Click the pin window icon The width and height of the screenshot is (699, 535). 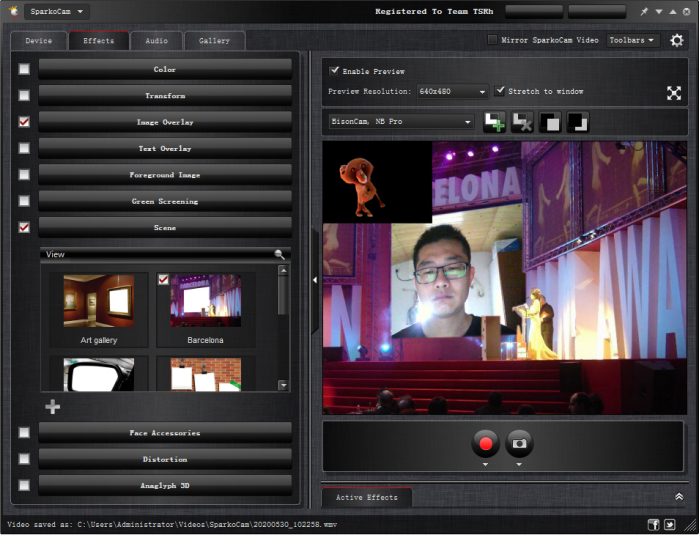[644, 12]
